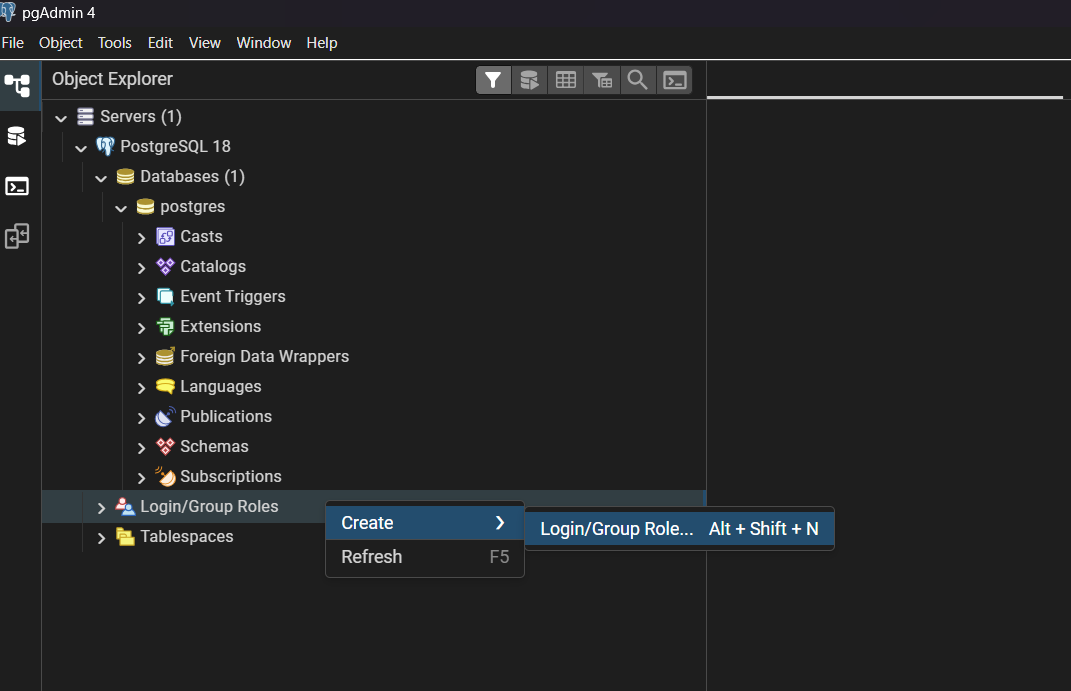Select the PostgreSQL 18 server label
The image size is (1071, 691).
click(x=176, y=147)
